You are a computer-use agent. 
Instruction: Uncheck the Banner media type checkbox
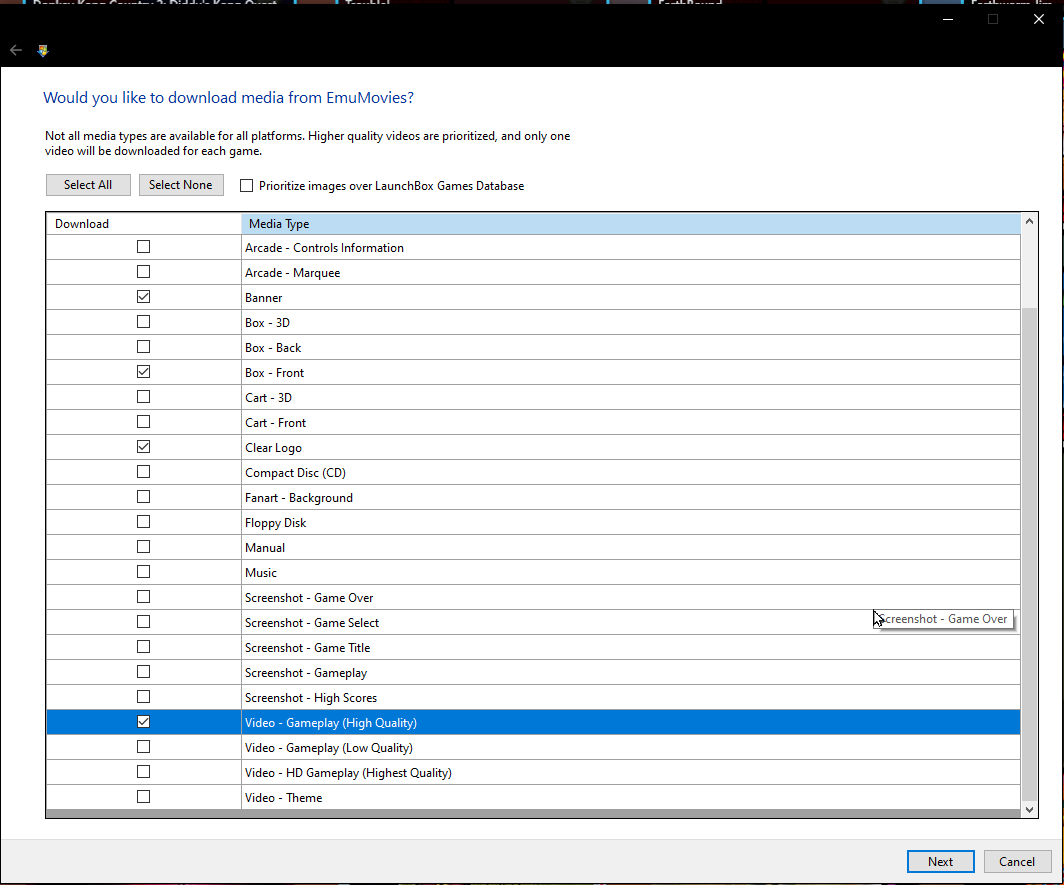pyautogui.click(x=143, y=297)
